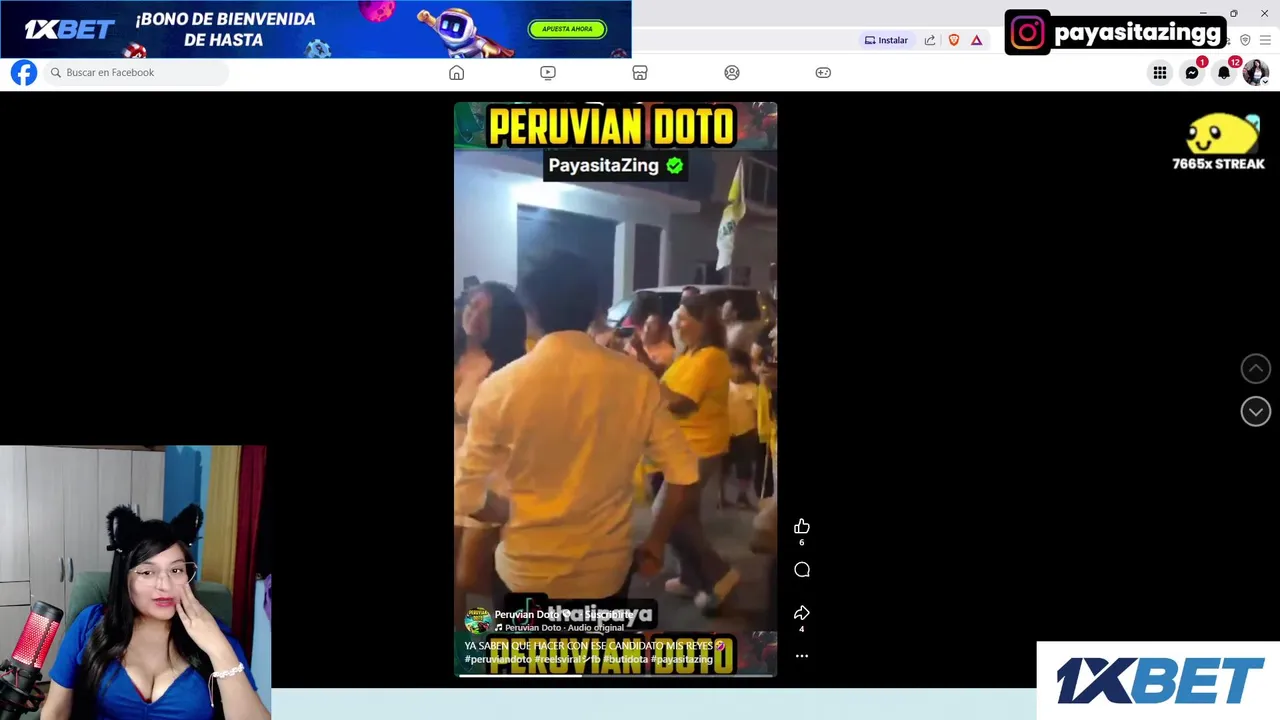
Task: Click the Instalar app button
Action: pos(886,40)
